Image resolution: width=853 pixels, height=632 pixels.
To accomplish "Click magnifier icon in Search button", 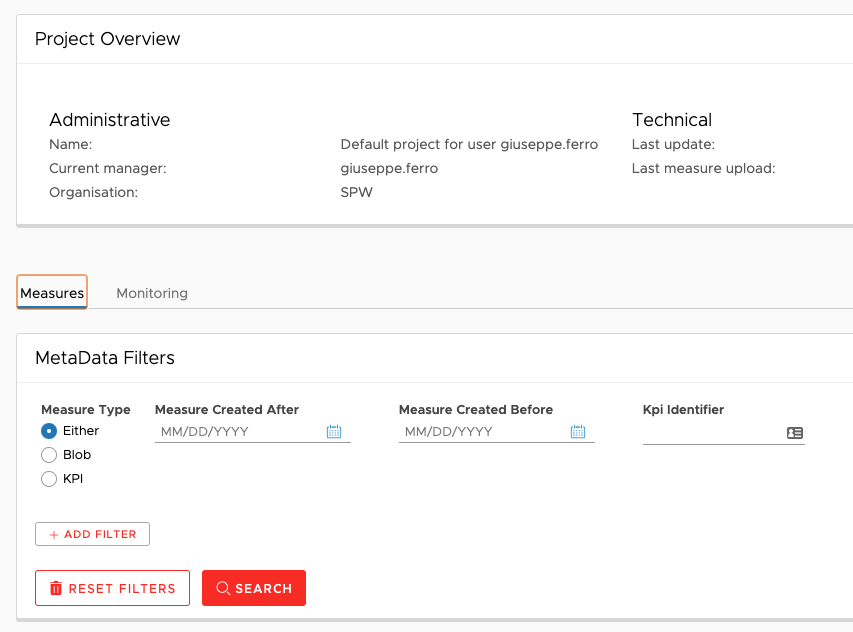I will 223,588.
